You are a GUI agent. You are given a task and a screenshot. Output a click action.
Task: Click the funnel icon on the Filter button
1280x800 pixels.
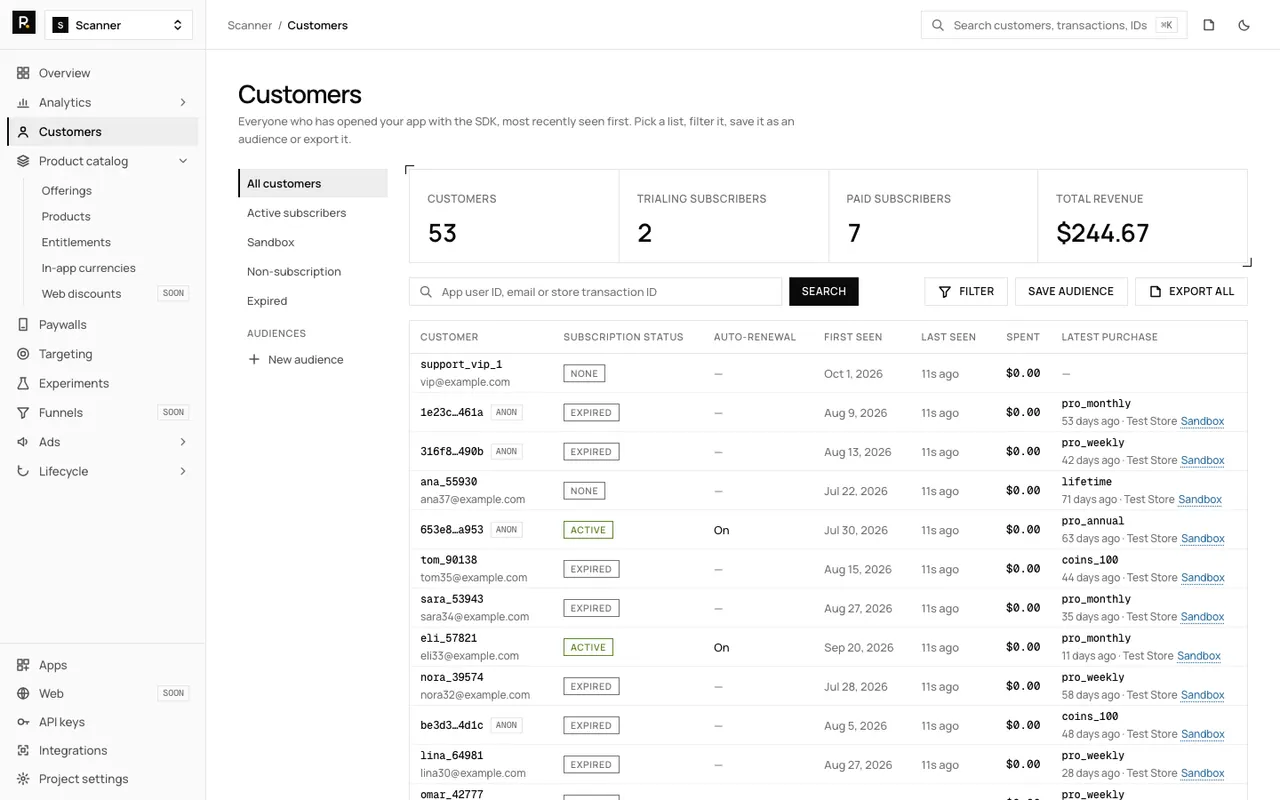945,292
